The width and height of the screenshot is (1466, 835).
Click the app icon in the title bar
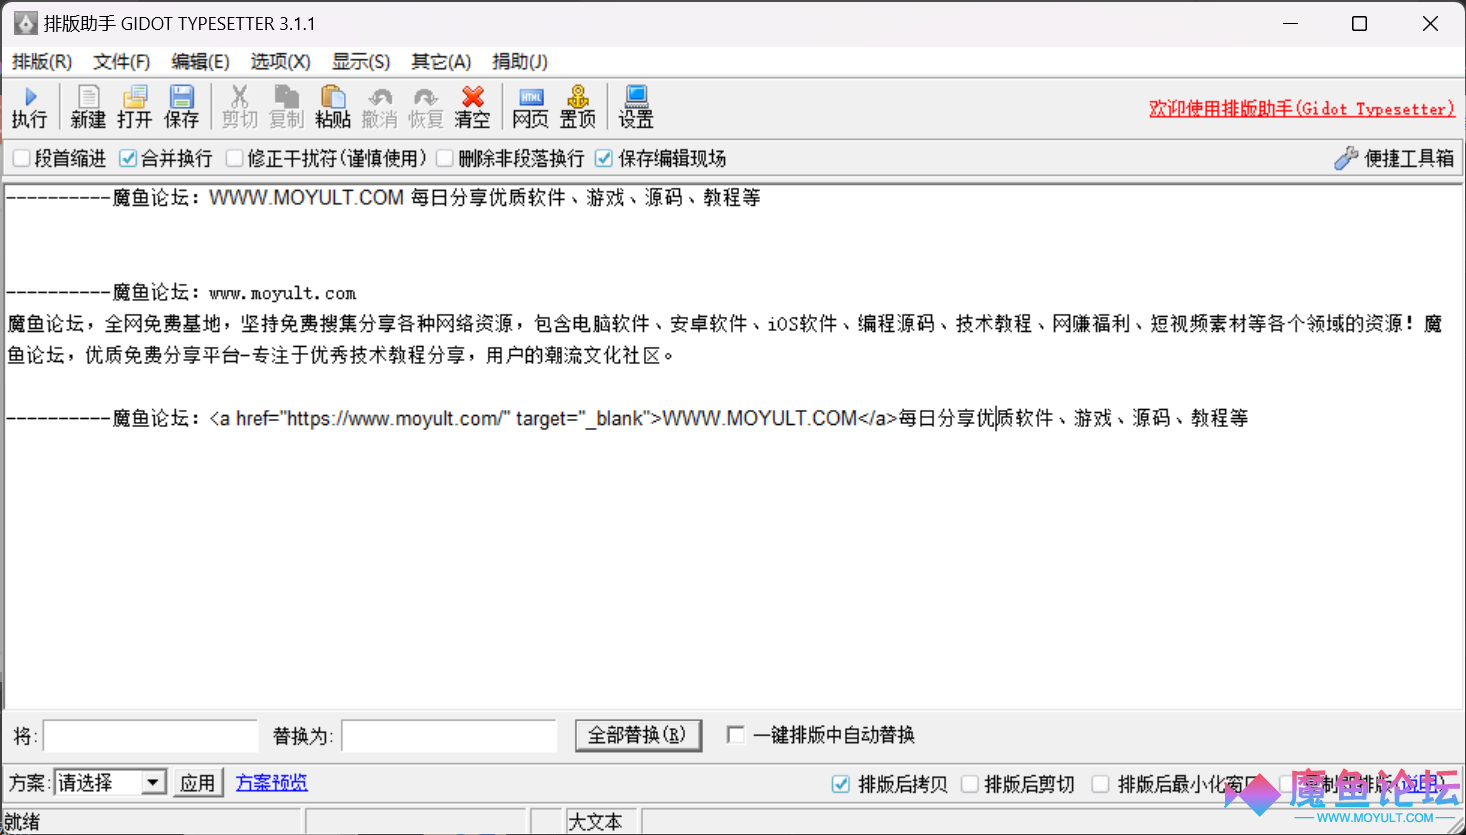pyautogui.click(x=25, y=23)
